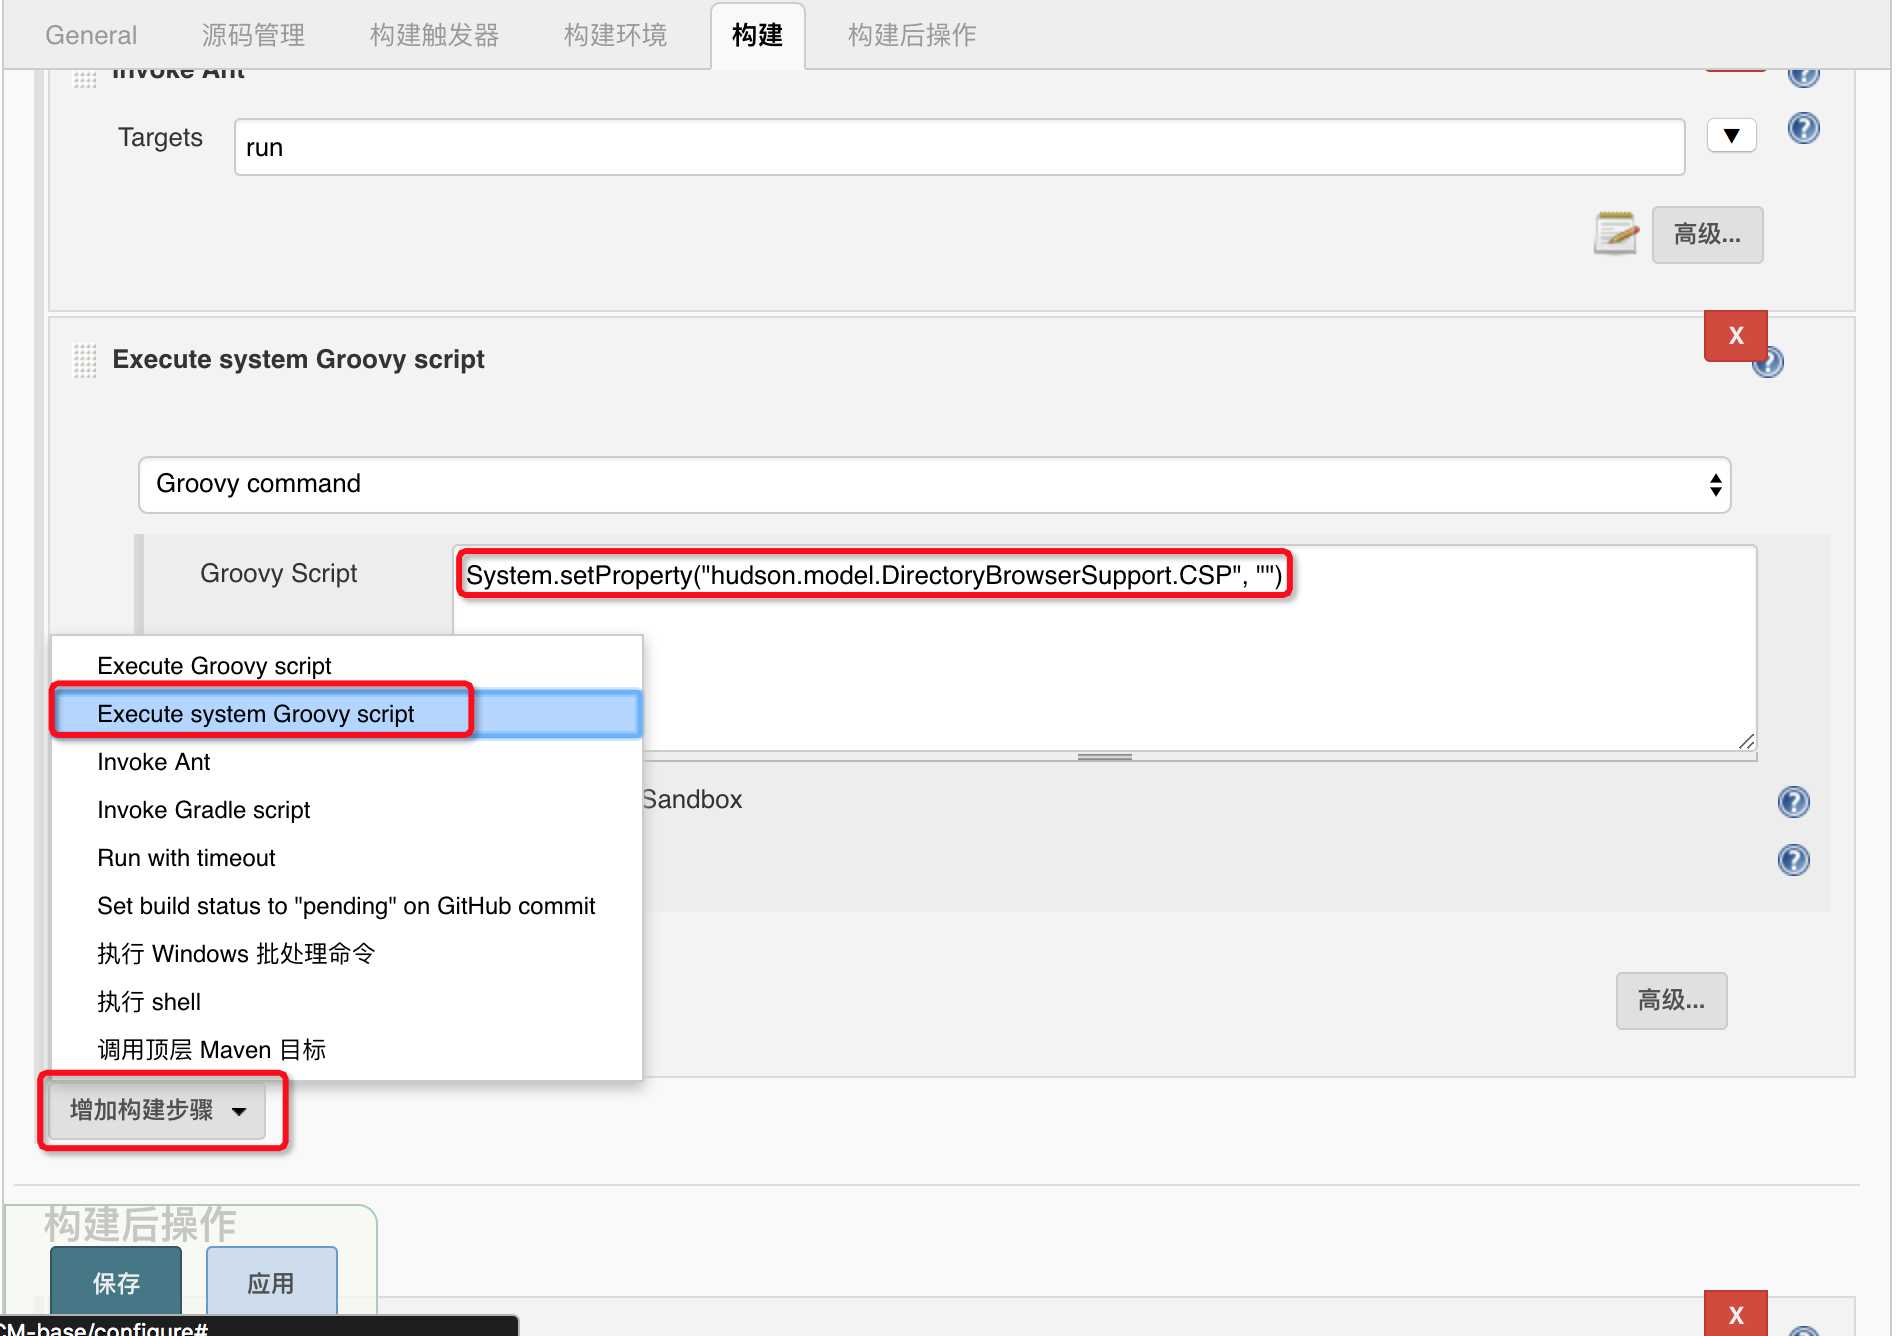Choose Execute system Groovy script item
Screen dimensions: 1900x1336
(x=346, y=714)
